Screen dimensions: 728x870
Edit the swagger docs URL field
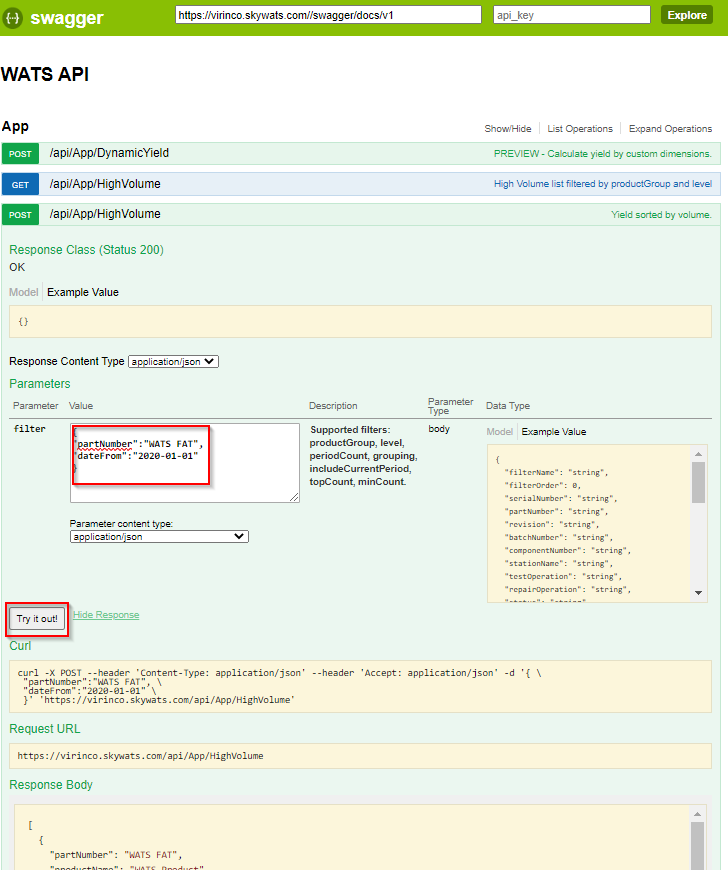[328, 15]
